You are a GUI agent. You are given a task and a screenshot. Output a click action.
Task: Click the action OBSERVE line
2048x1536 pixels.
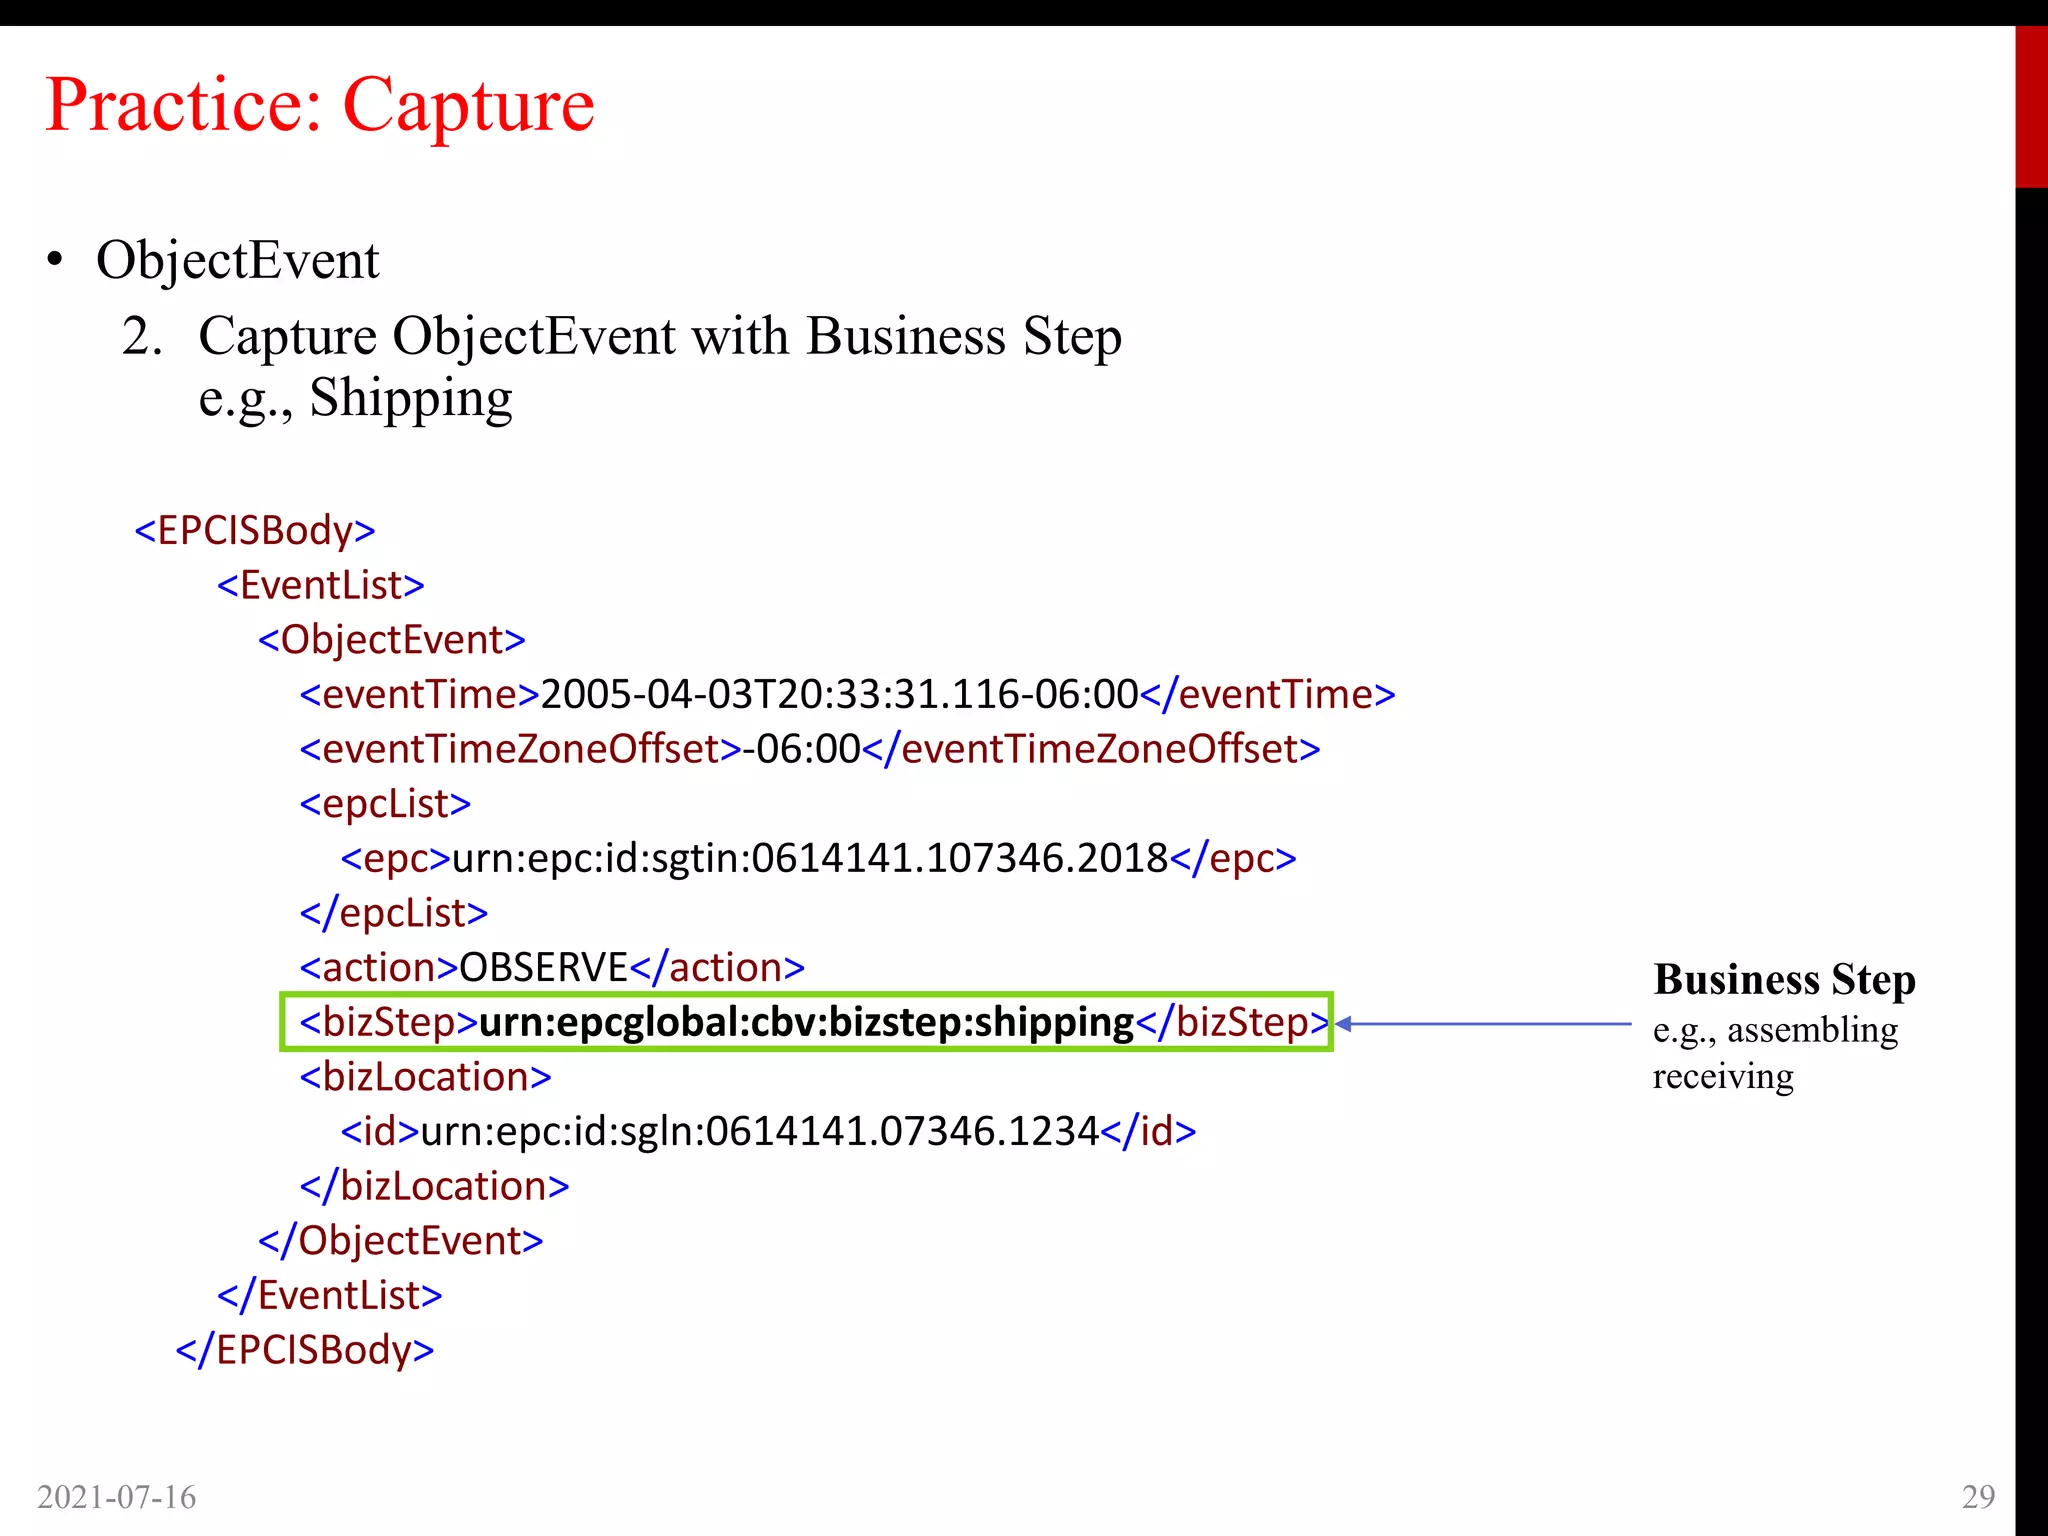click(552, 968)
